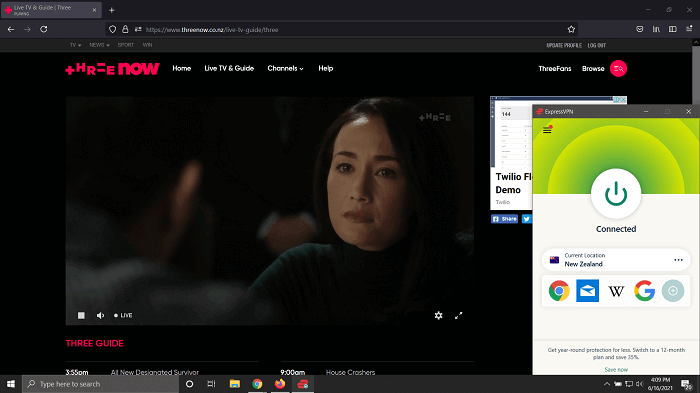Open tracking protection shield icon
The height and width of the screenshot is (393, 700).
[112, 29]
